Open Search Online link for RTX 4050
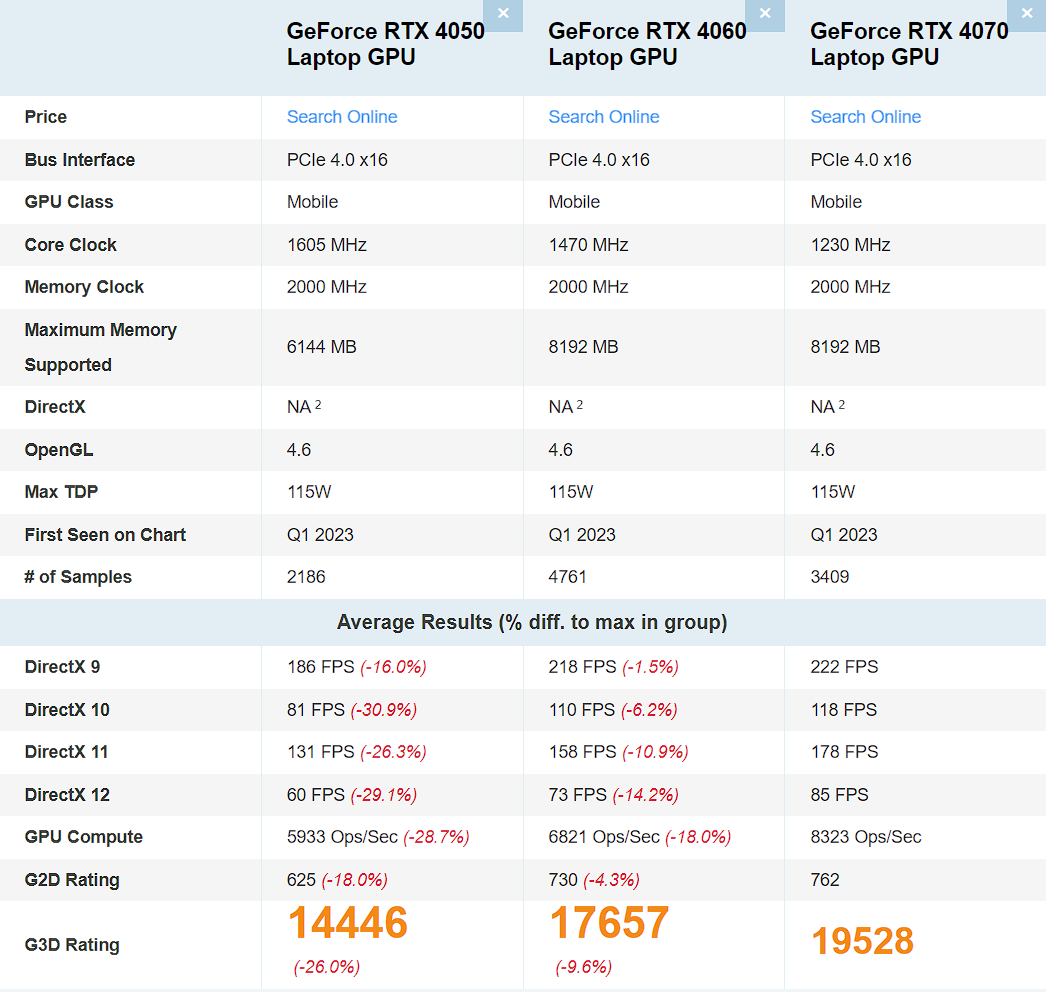This screenshot has width=1046, height=992. click(x=342, y=117)
